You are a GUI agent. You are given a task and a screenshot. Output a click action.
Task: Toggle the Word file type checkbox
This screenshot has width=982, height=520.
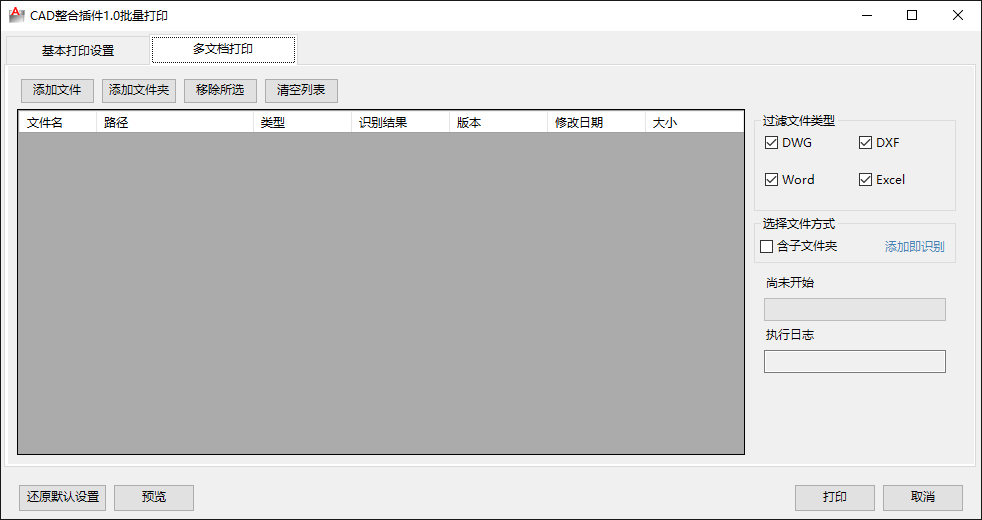pos(789,180)
